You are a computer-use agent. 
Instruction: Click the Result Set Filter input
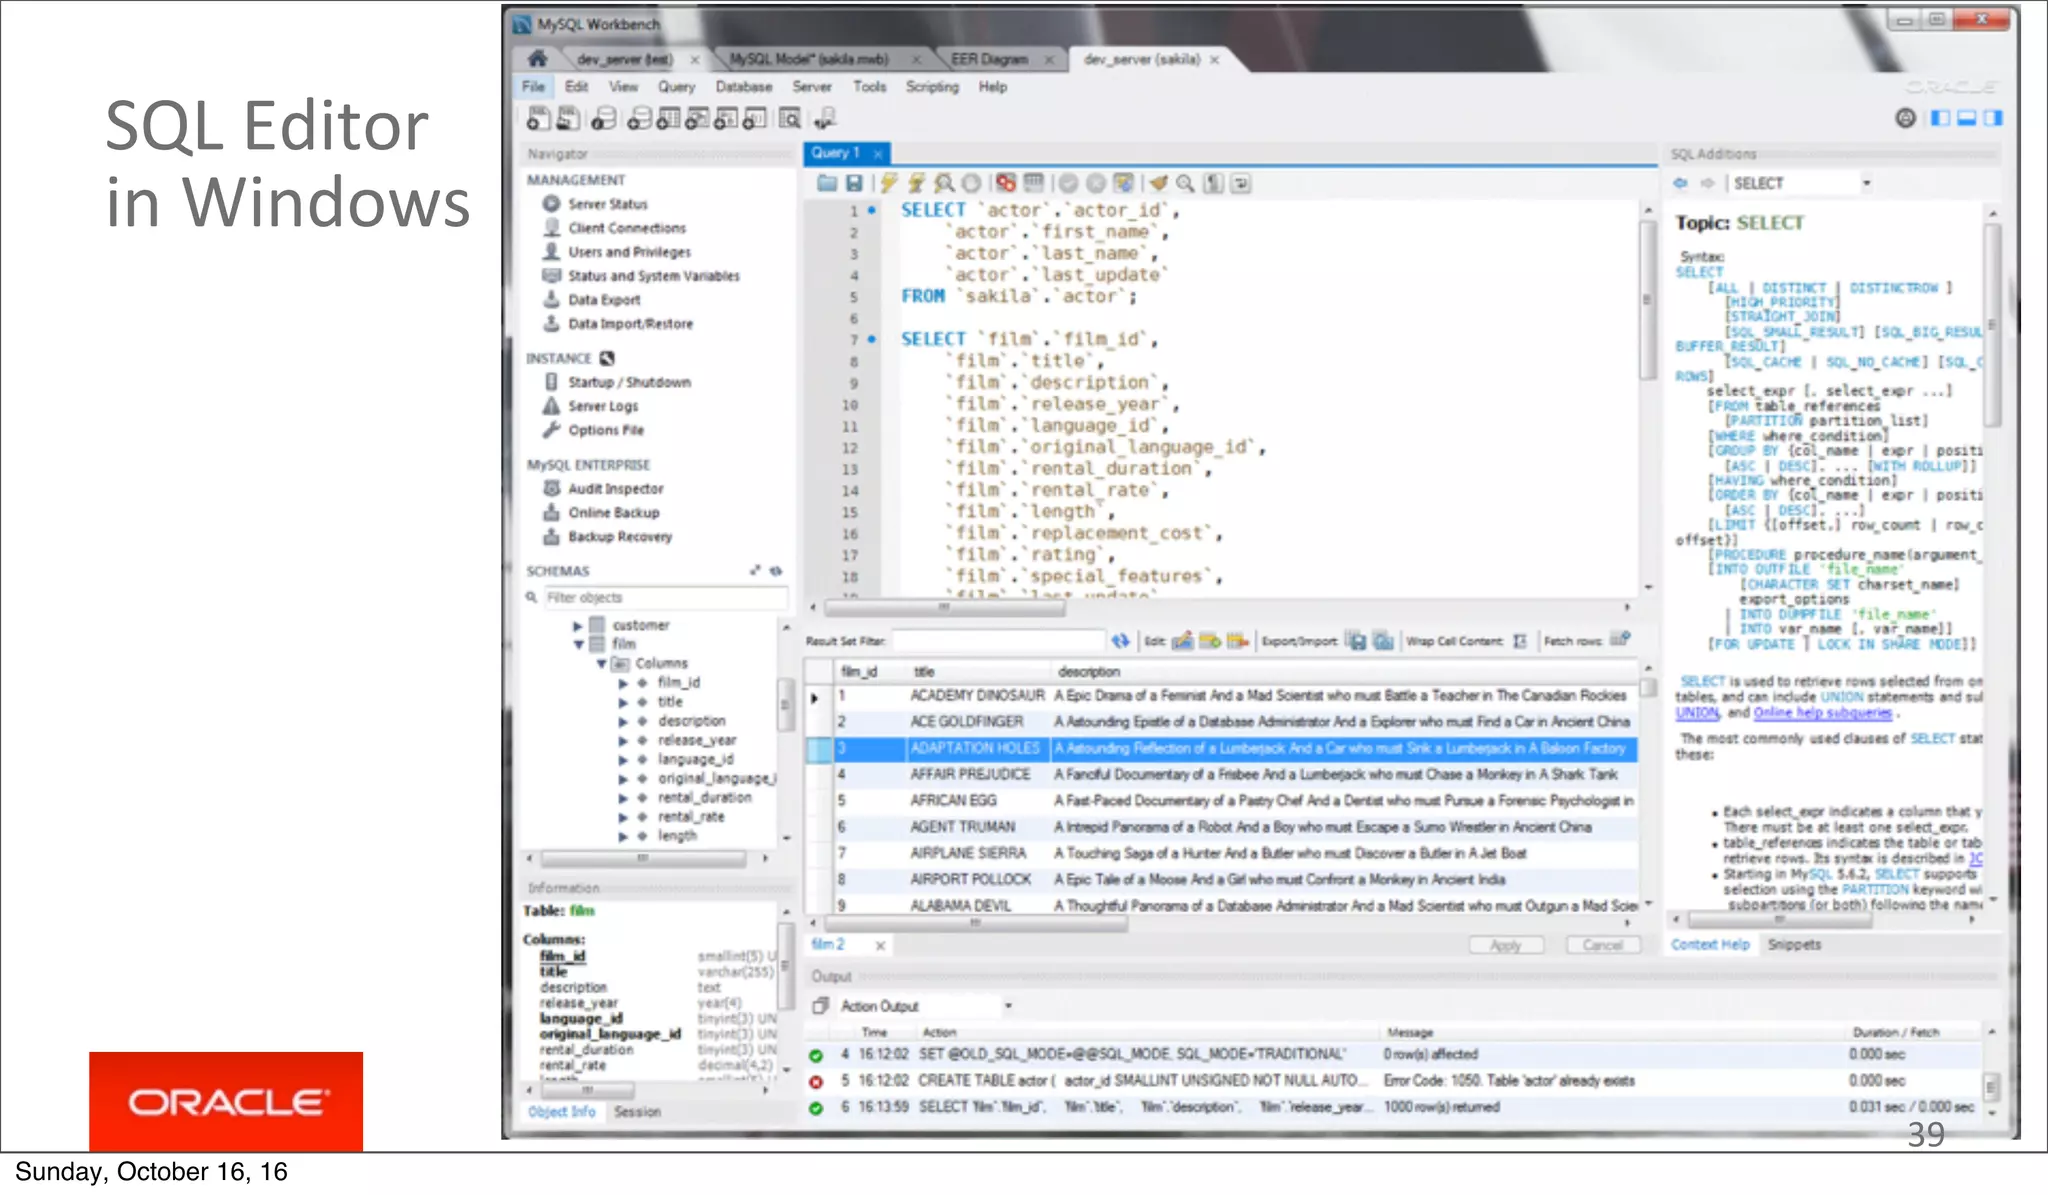click(998, 641)
